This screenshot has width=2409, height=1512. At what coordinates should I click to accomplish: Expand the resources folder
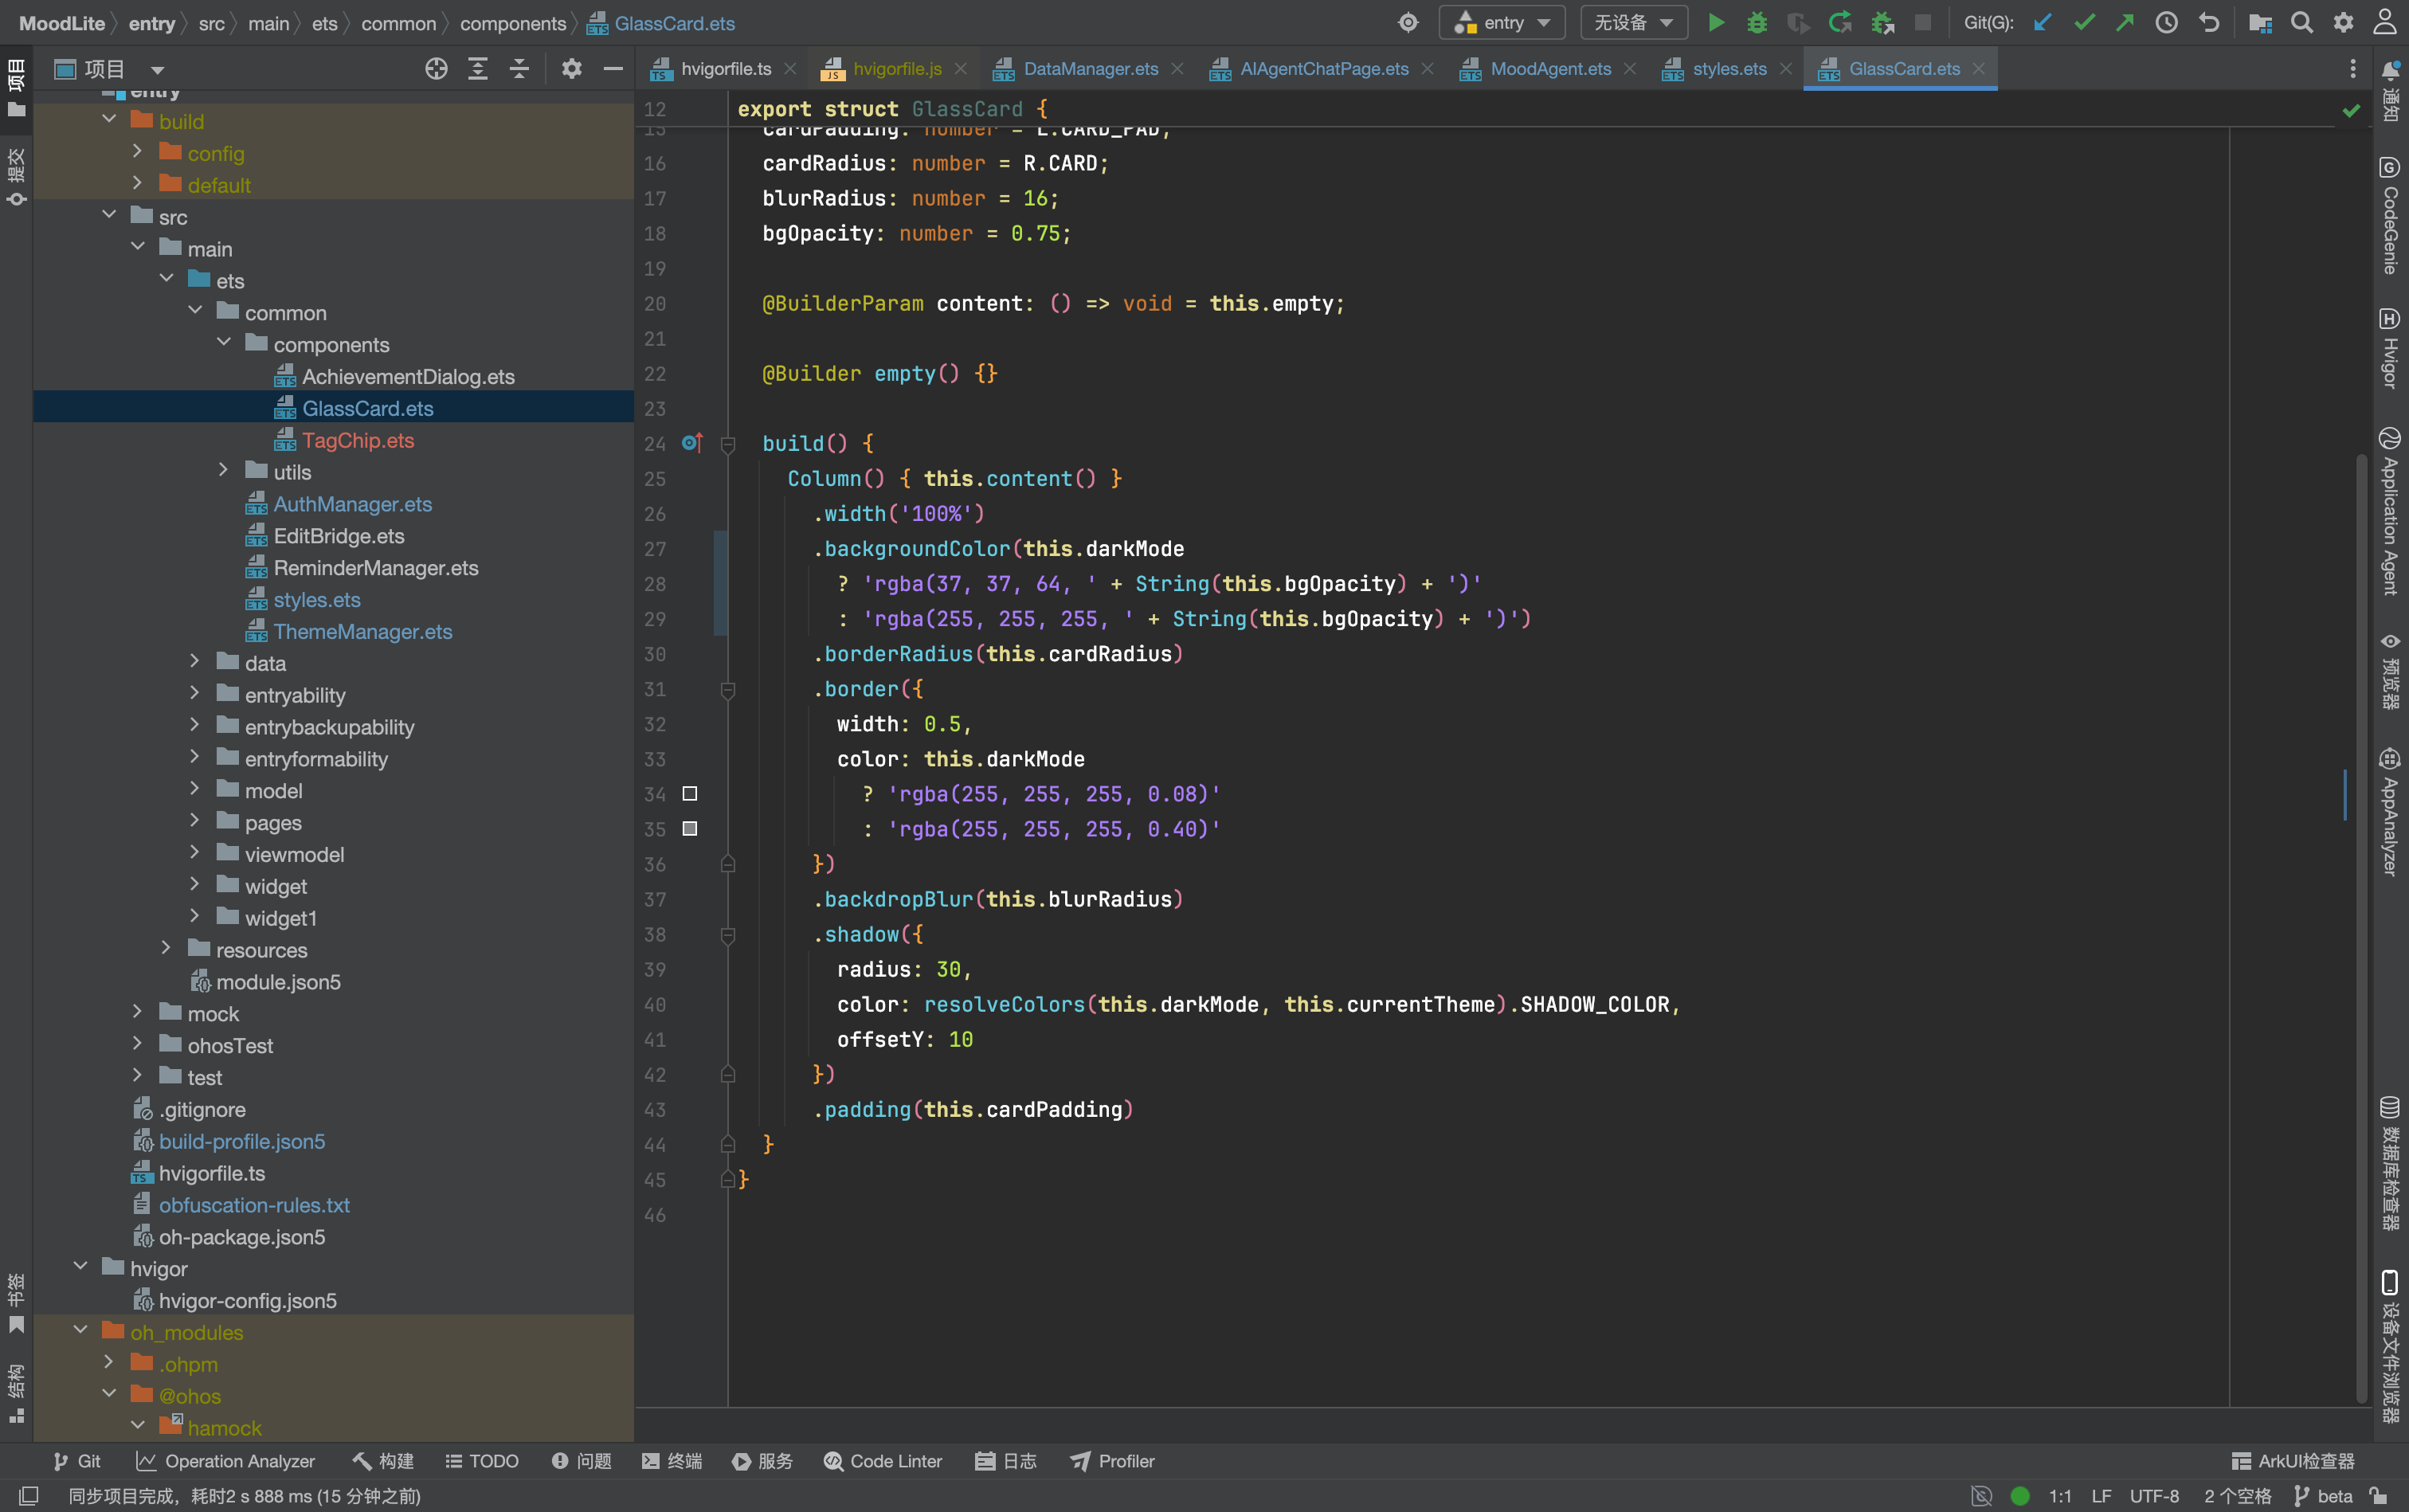(167, 949)
